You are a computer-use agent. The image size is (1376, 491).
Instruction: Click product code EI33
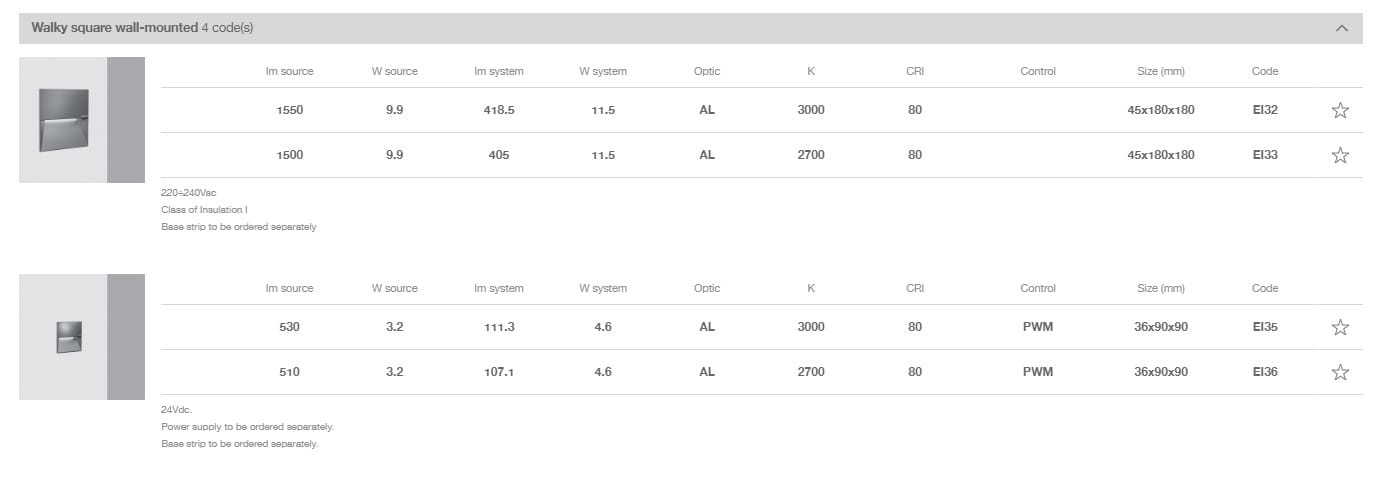tap(1265, 155)
